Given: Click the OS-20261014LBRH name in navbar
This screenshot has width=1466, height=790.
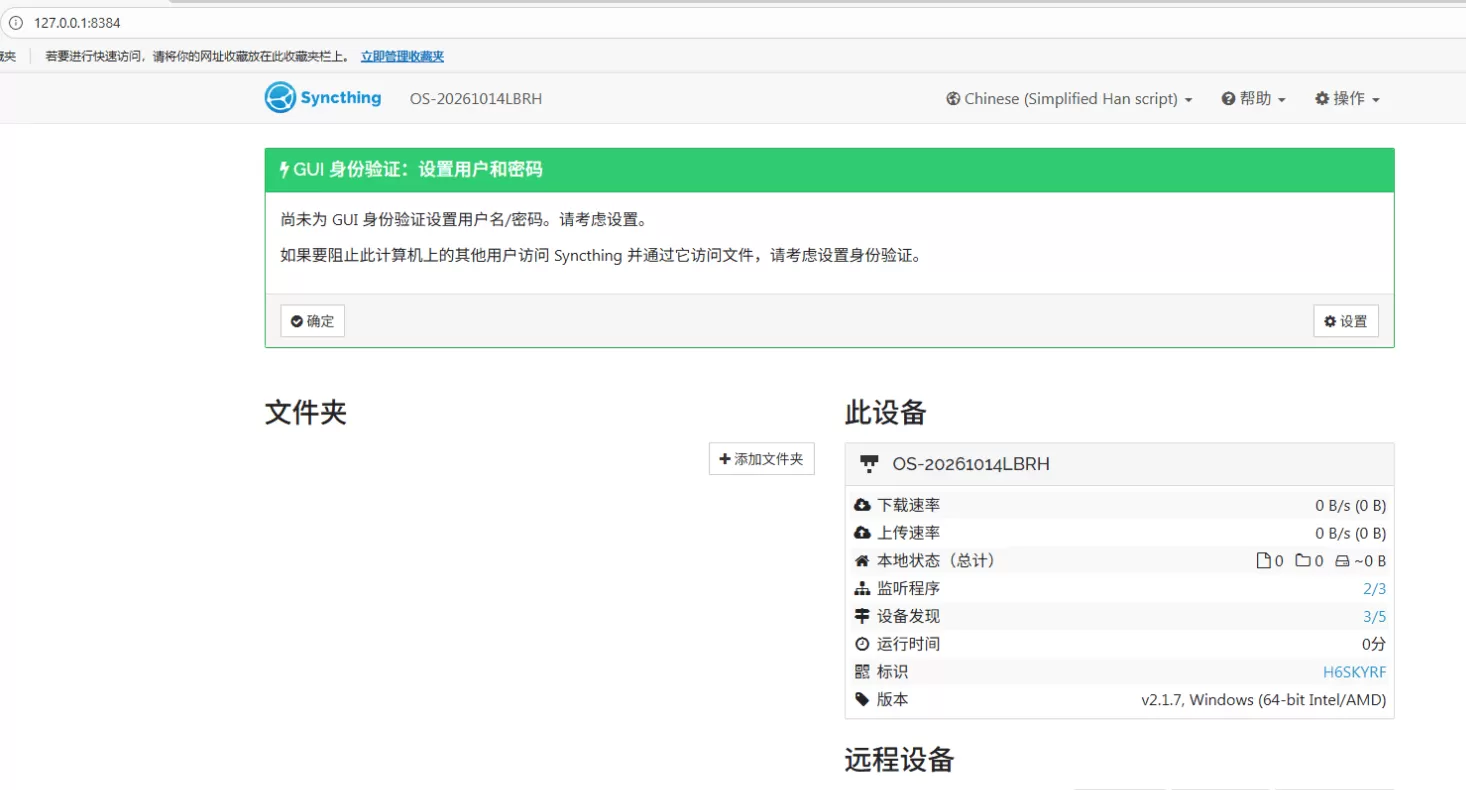Looking at the screenshot, I should tap(476, 99).
